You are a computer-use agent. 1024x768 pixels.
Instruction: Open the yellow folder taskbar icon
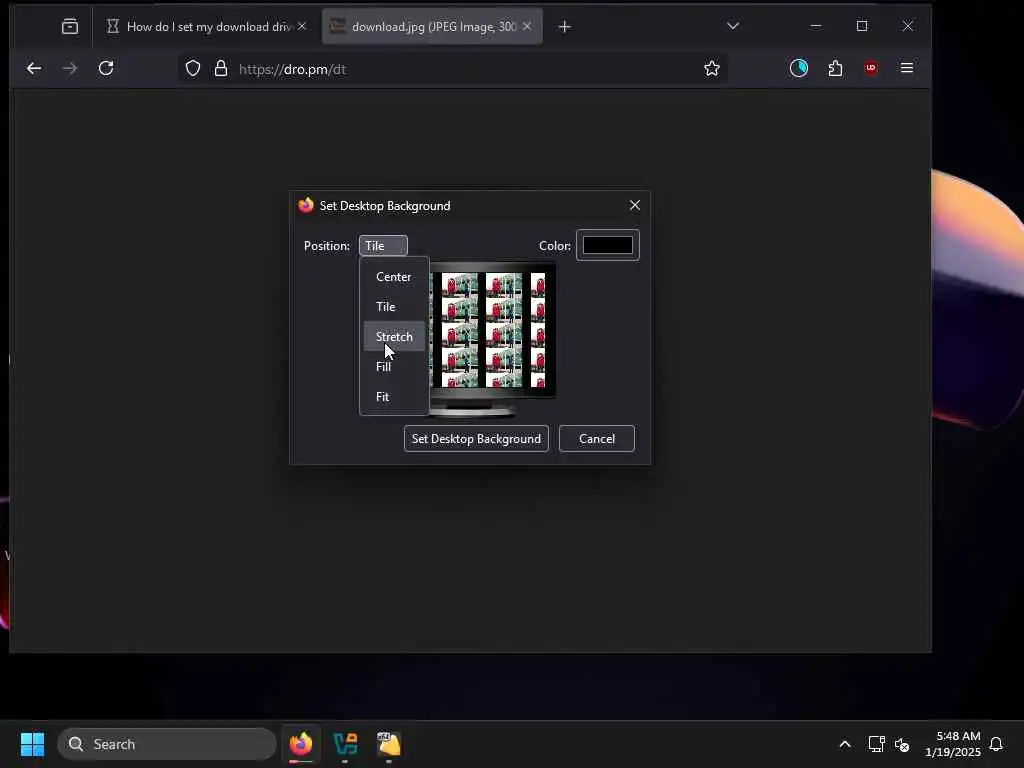pyautogui.click(x=389, y=744)
